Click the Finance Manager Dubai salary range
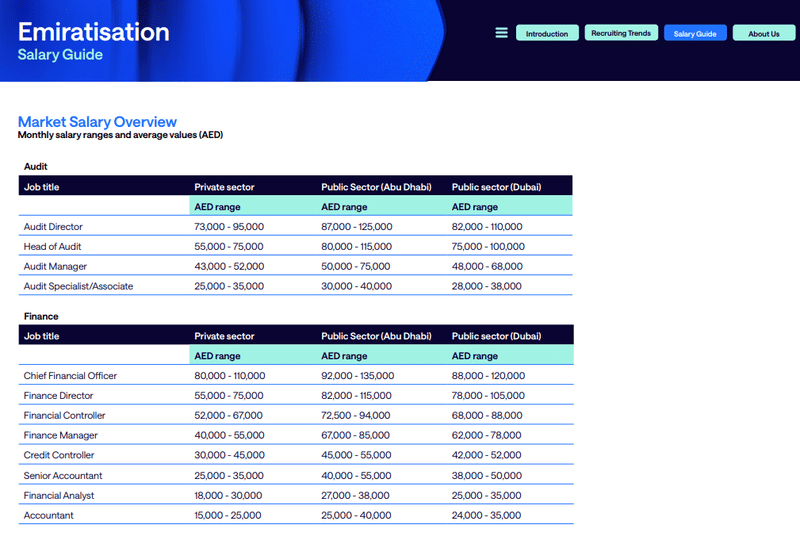800x552 pixels. point(486,436)
